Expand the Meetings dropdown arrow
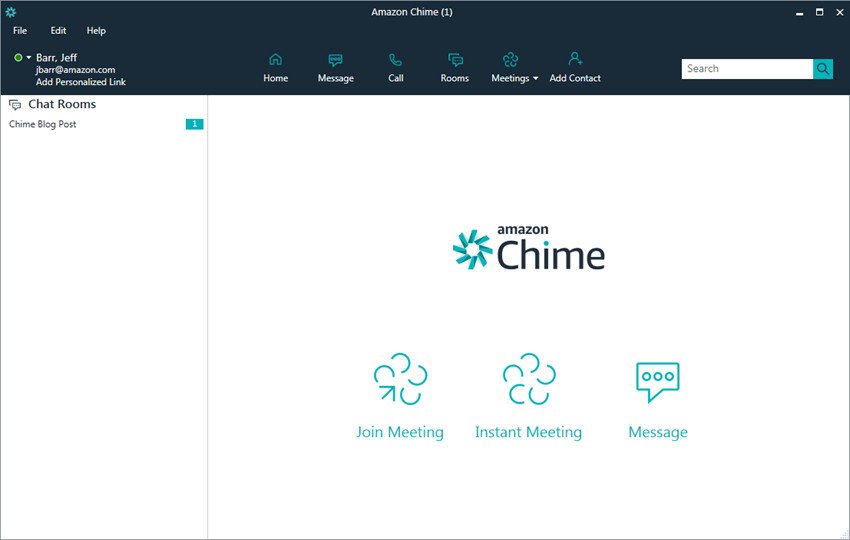 tap(536, 79)
